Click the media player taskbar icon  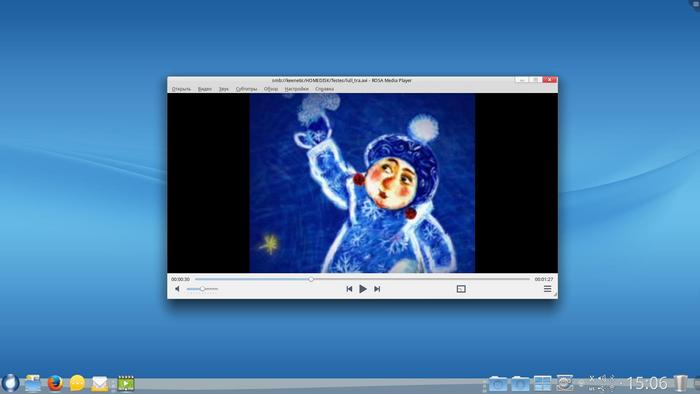click(126, 384)
